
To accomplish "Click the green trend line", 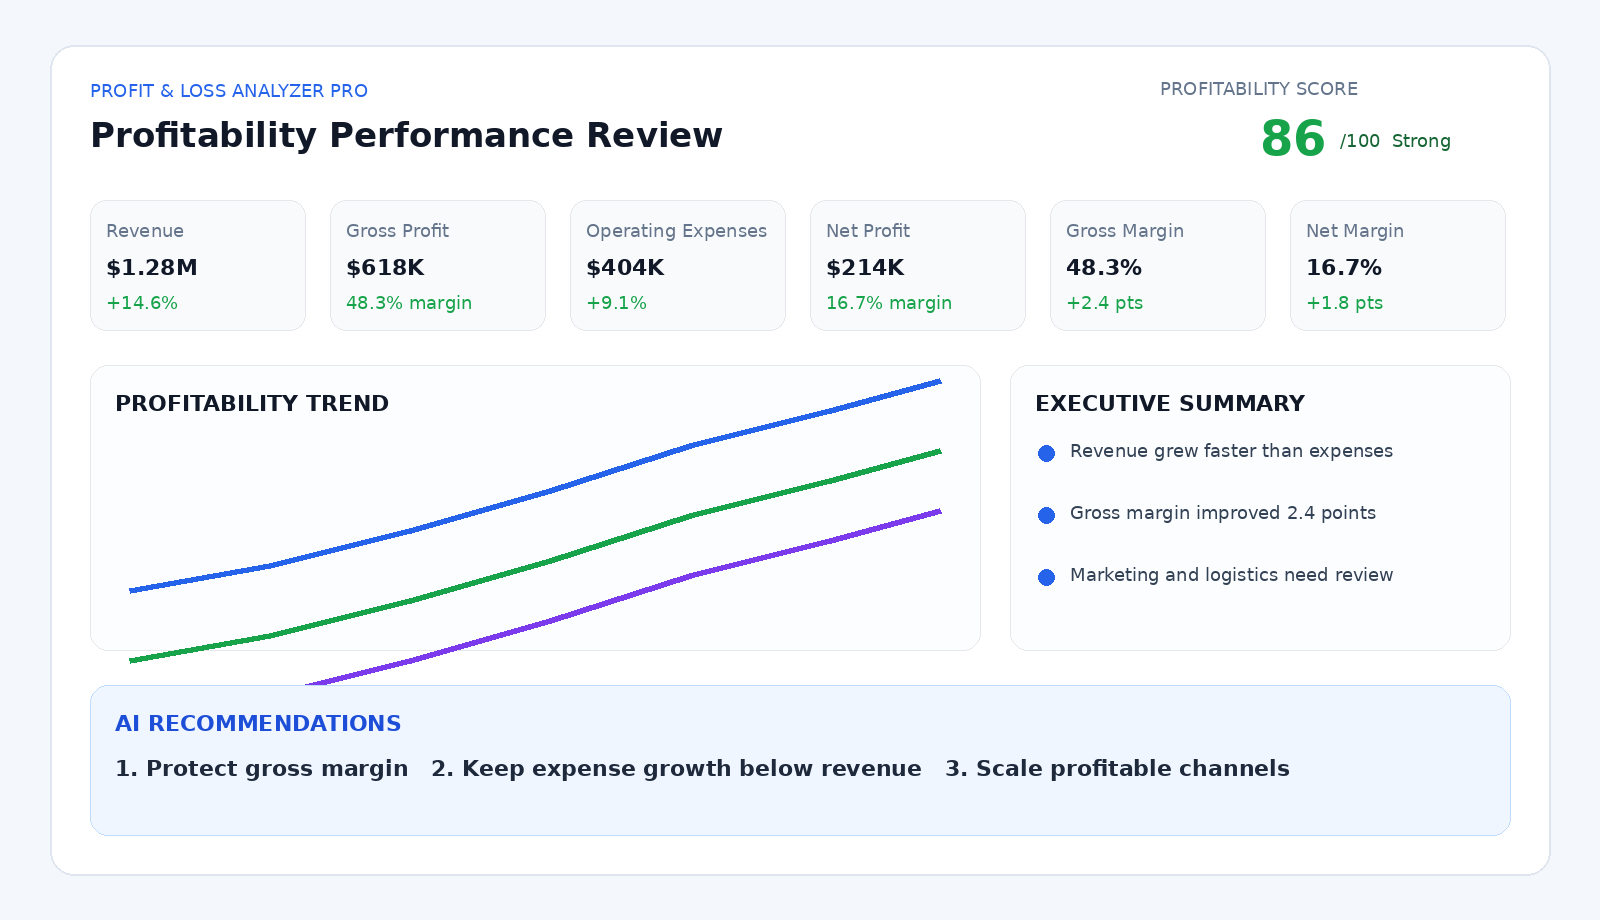I will tap(550, 561).
